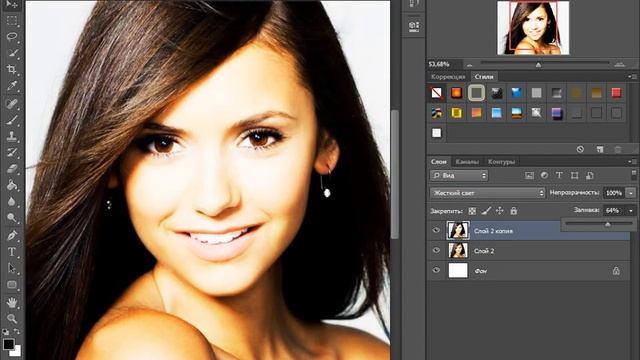Select the Blur tool
Viewport: 640px width, 360px height.
(x=12, y=202)
